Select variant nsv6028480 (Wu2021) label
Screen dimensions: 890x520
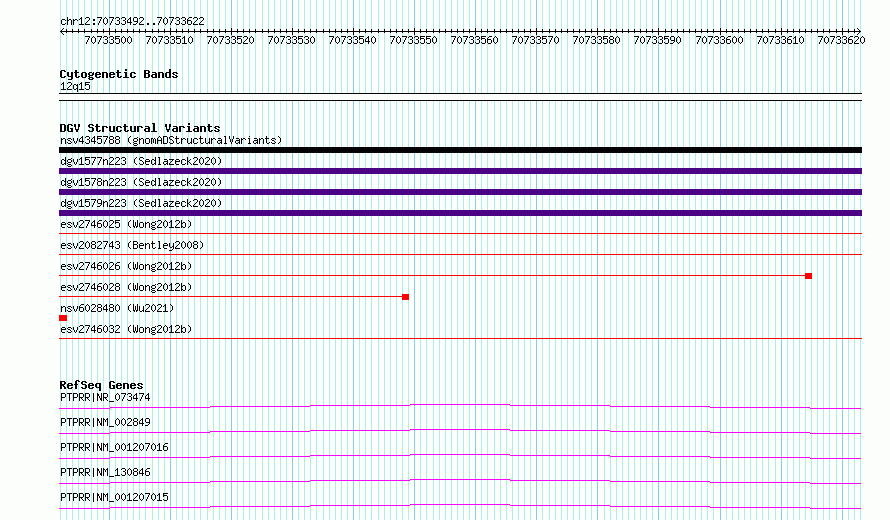117,308
